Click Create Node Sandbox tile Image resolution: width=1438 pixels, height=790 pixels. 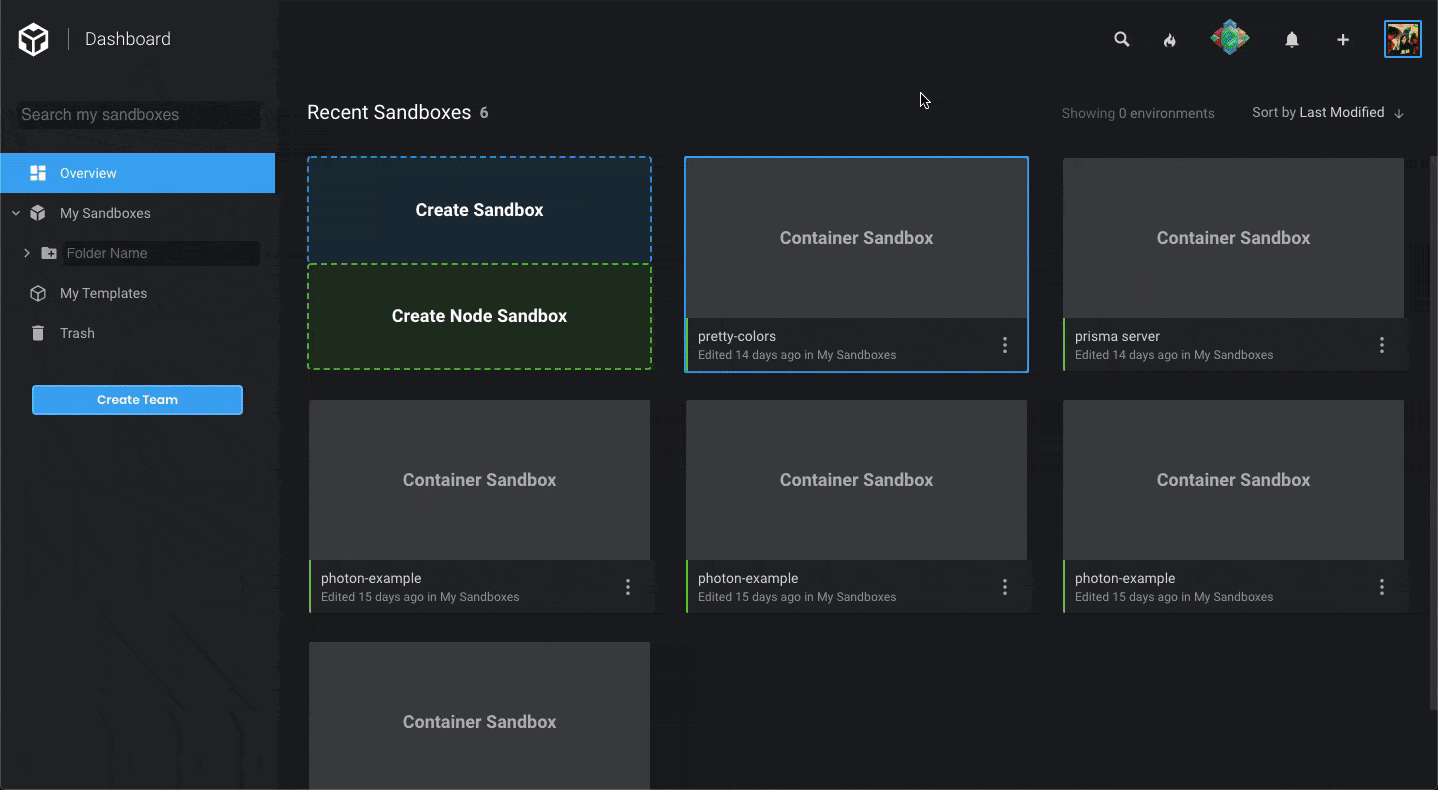[479, 316]
